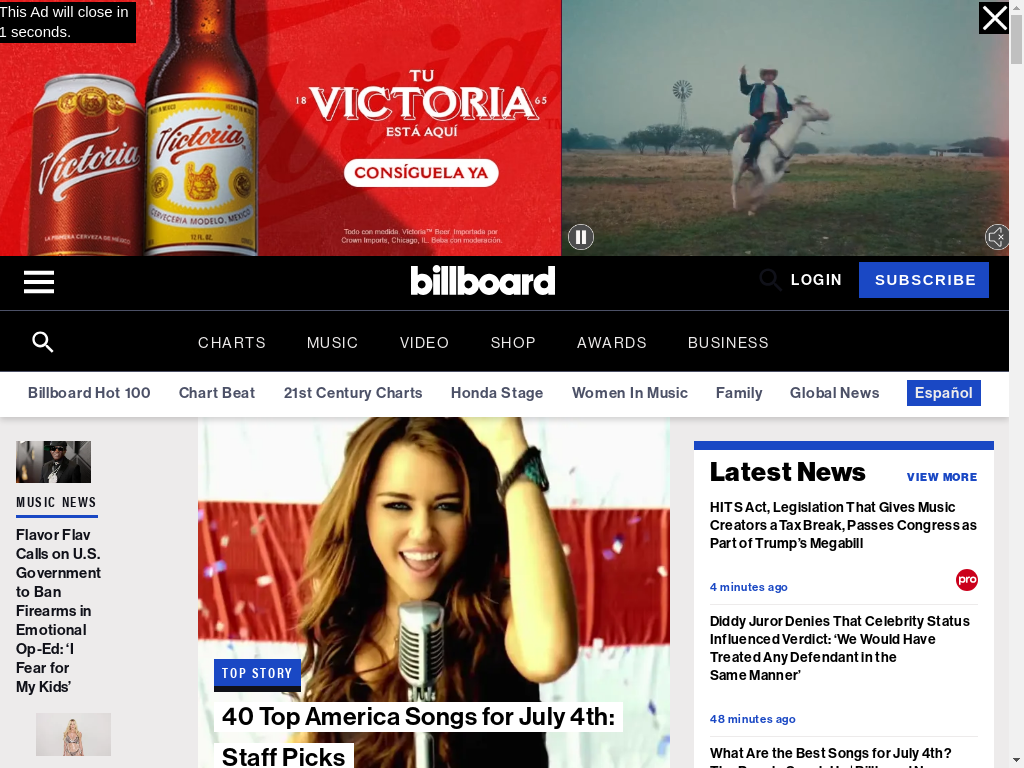
Task: Click the Flavor Flav thumbnail image
Action: click(54, 462)
